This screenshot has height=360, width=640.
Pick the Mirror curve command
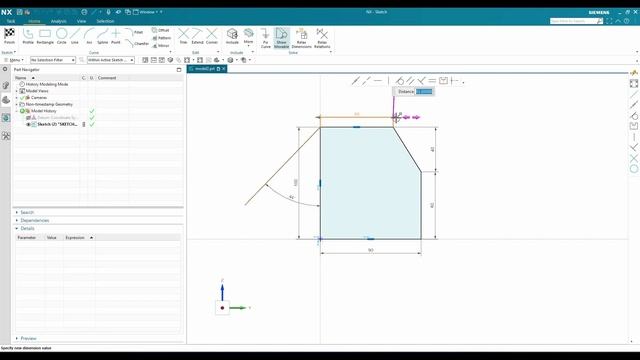(161, 46)
